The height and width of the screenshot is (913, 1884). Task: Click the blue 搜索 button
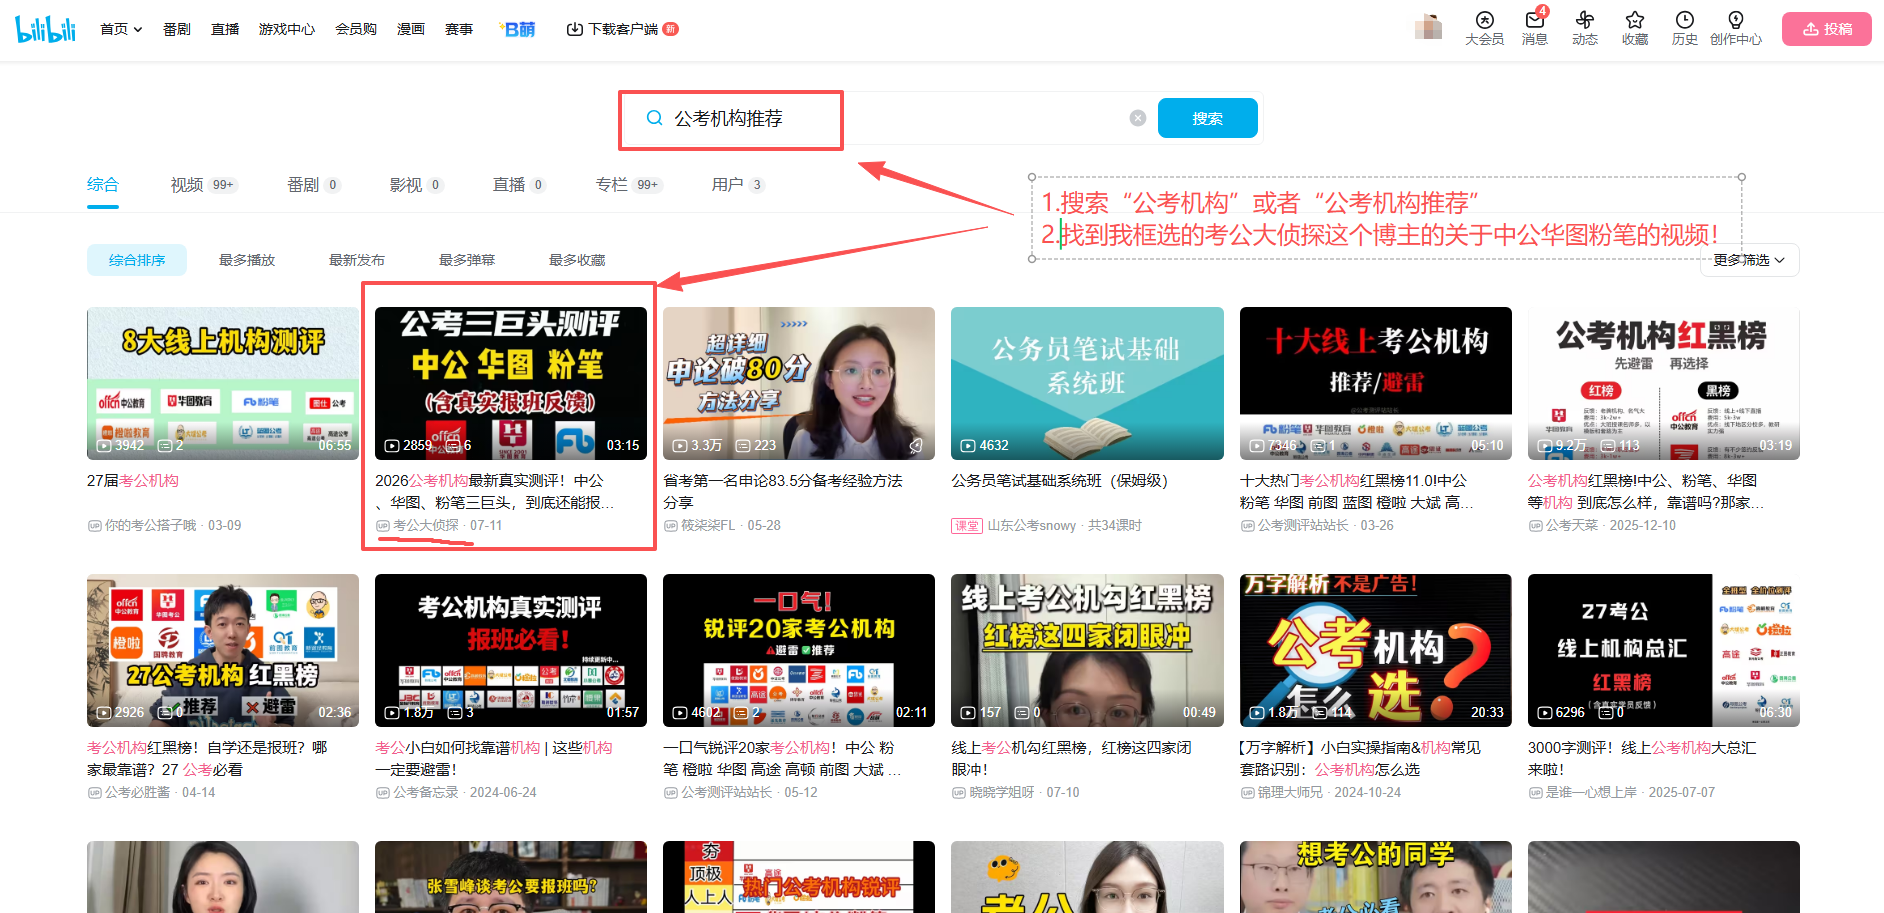(1208, 118)
